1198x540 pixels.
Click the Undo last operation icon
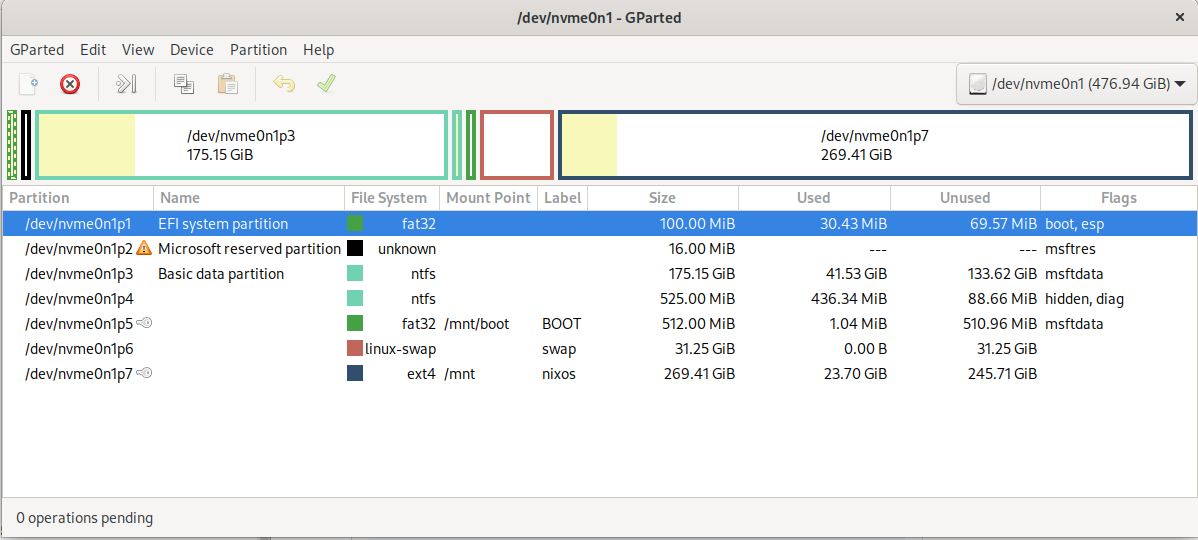coord(284,83)
